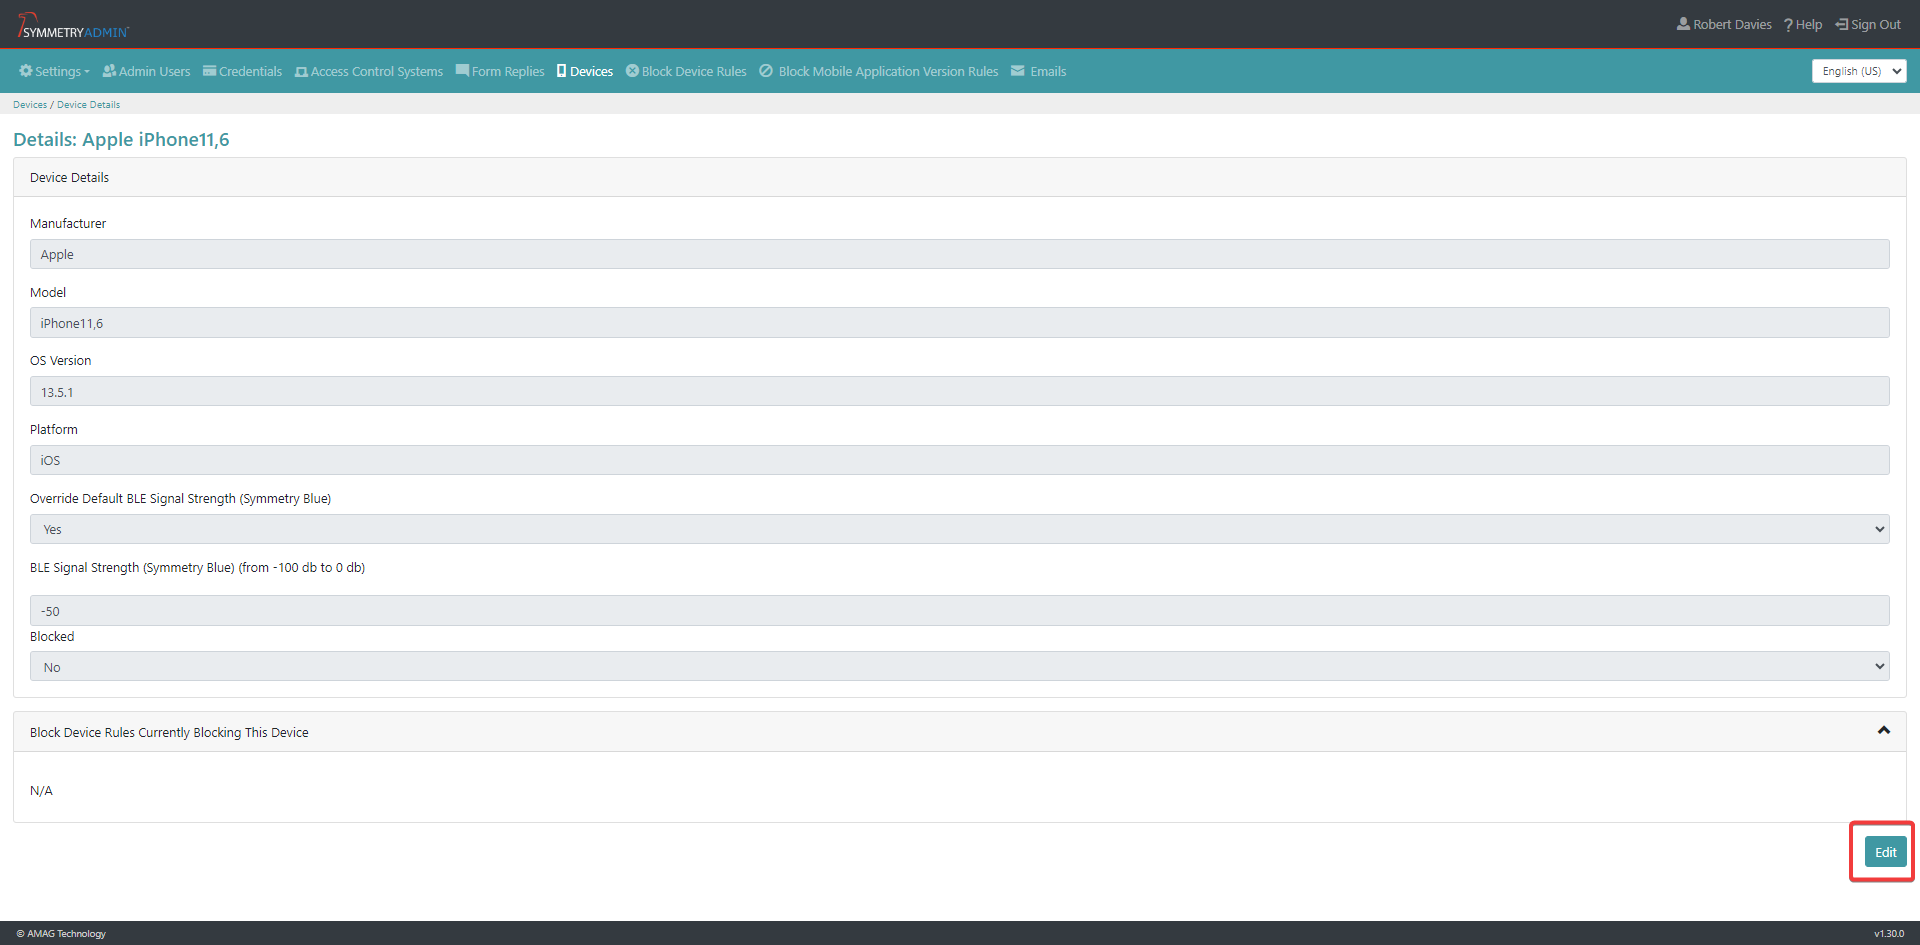Click the Credentials card icon

pos(210,71)
